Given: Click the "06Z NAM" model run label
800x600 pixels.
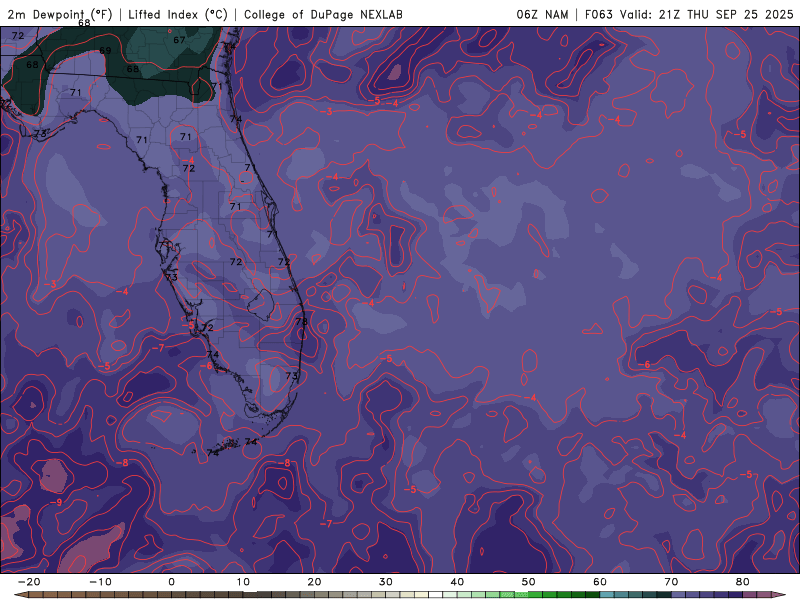Looking at the screenshot, I should coord(542,14).
